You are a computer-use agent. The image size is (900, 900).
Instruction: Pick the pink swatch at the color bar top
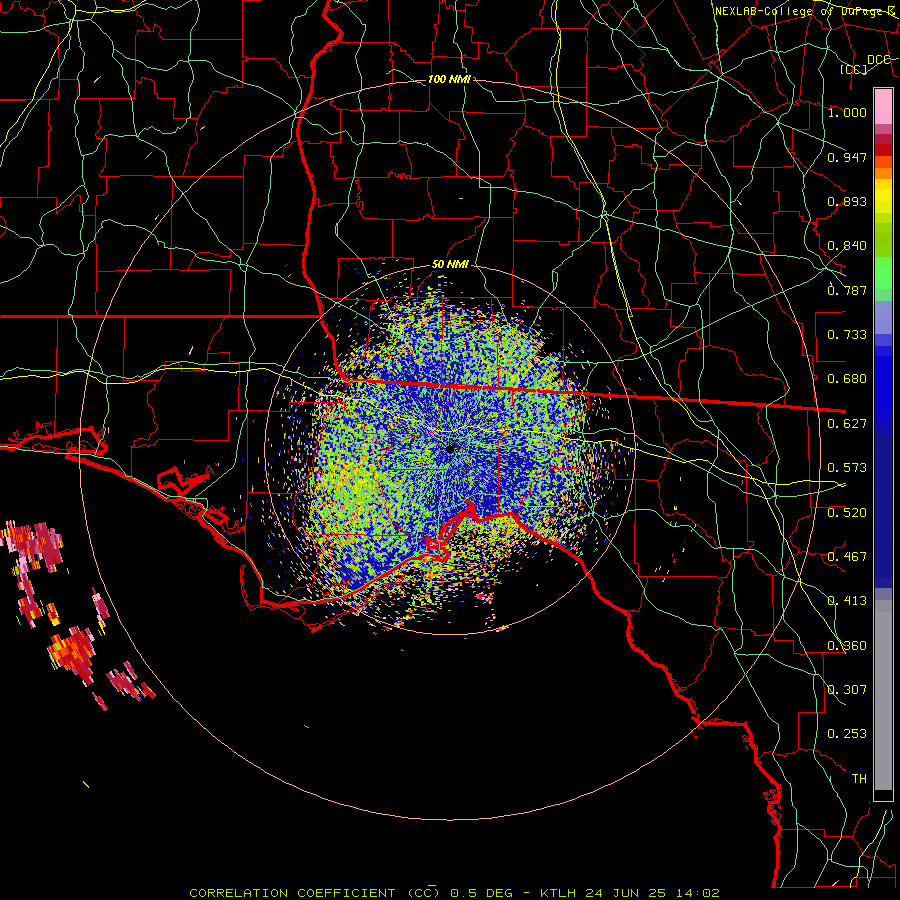pyautogui.click(x=883, y=106)
